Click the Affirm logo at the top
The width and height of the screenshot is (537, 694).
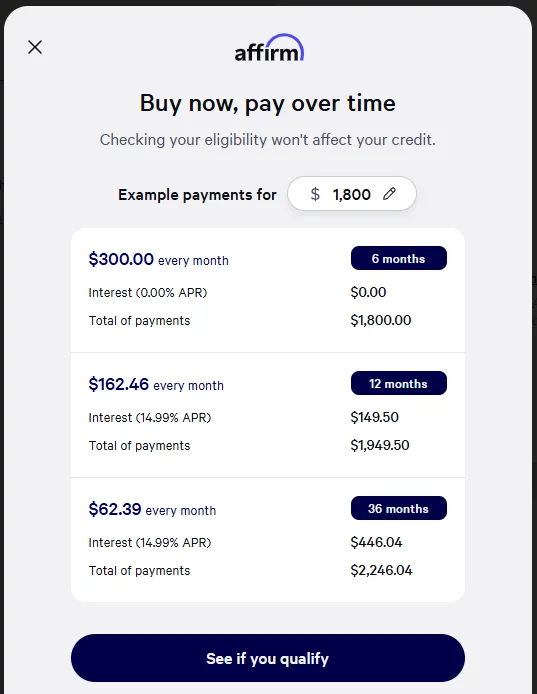pyautogui.click(x=269, y=48)
